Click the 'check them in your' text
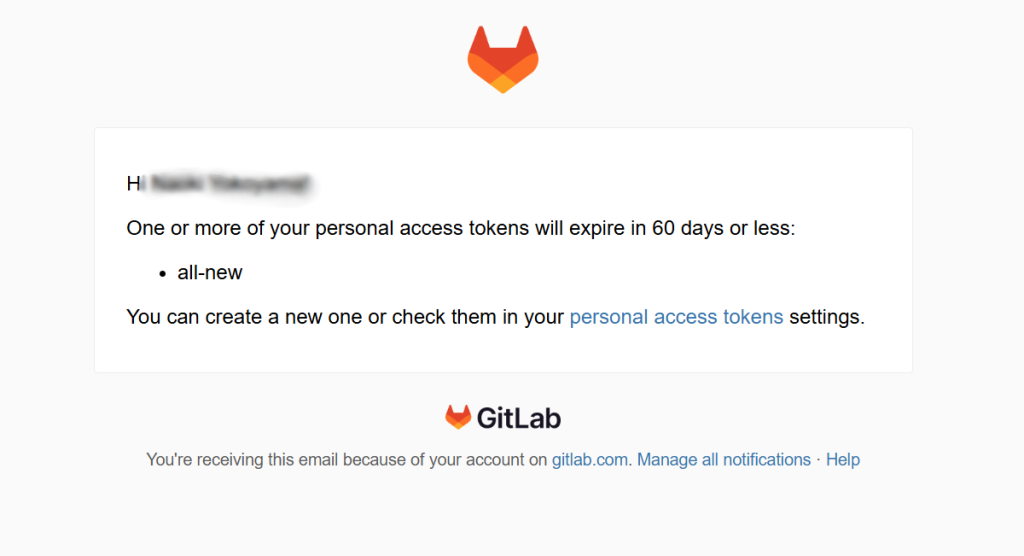 coord(477,317)
